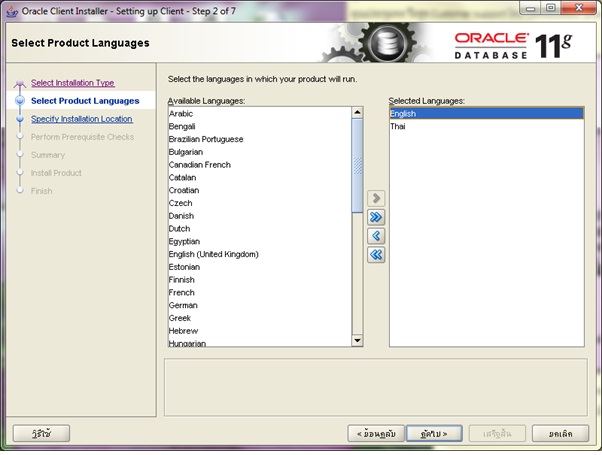602x455 pixels.
Task: Select Brazilian Portuguese in the list
Action: coord(260,139)
